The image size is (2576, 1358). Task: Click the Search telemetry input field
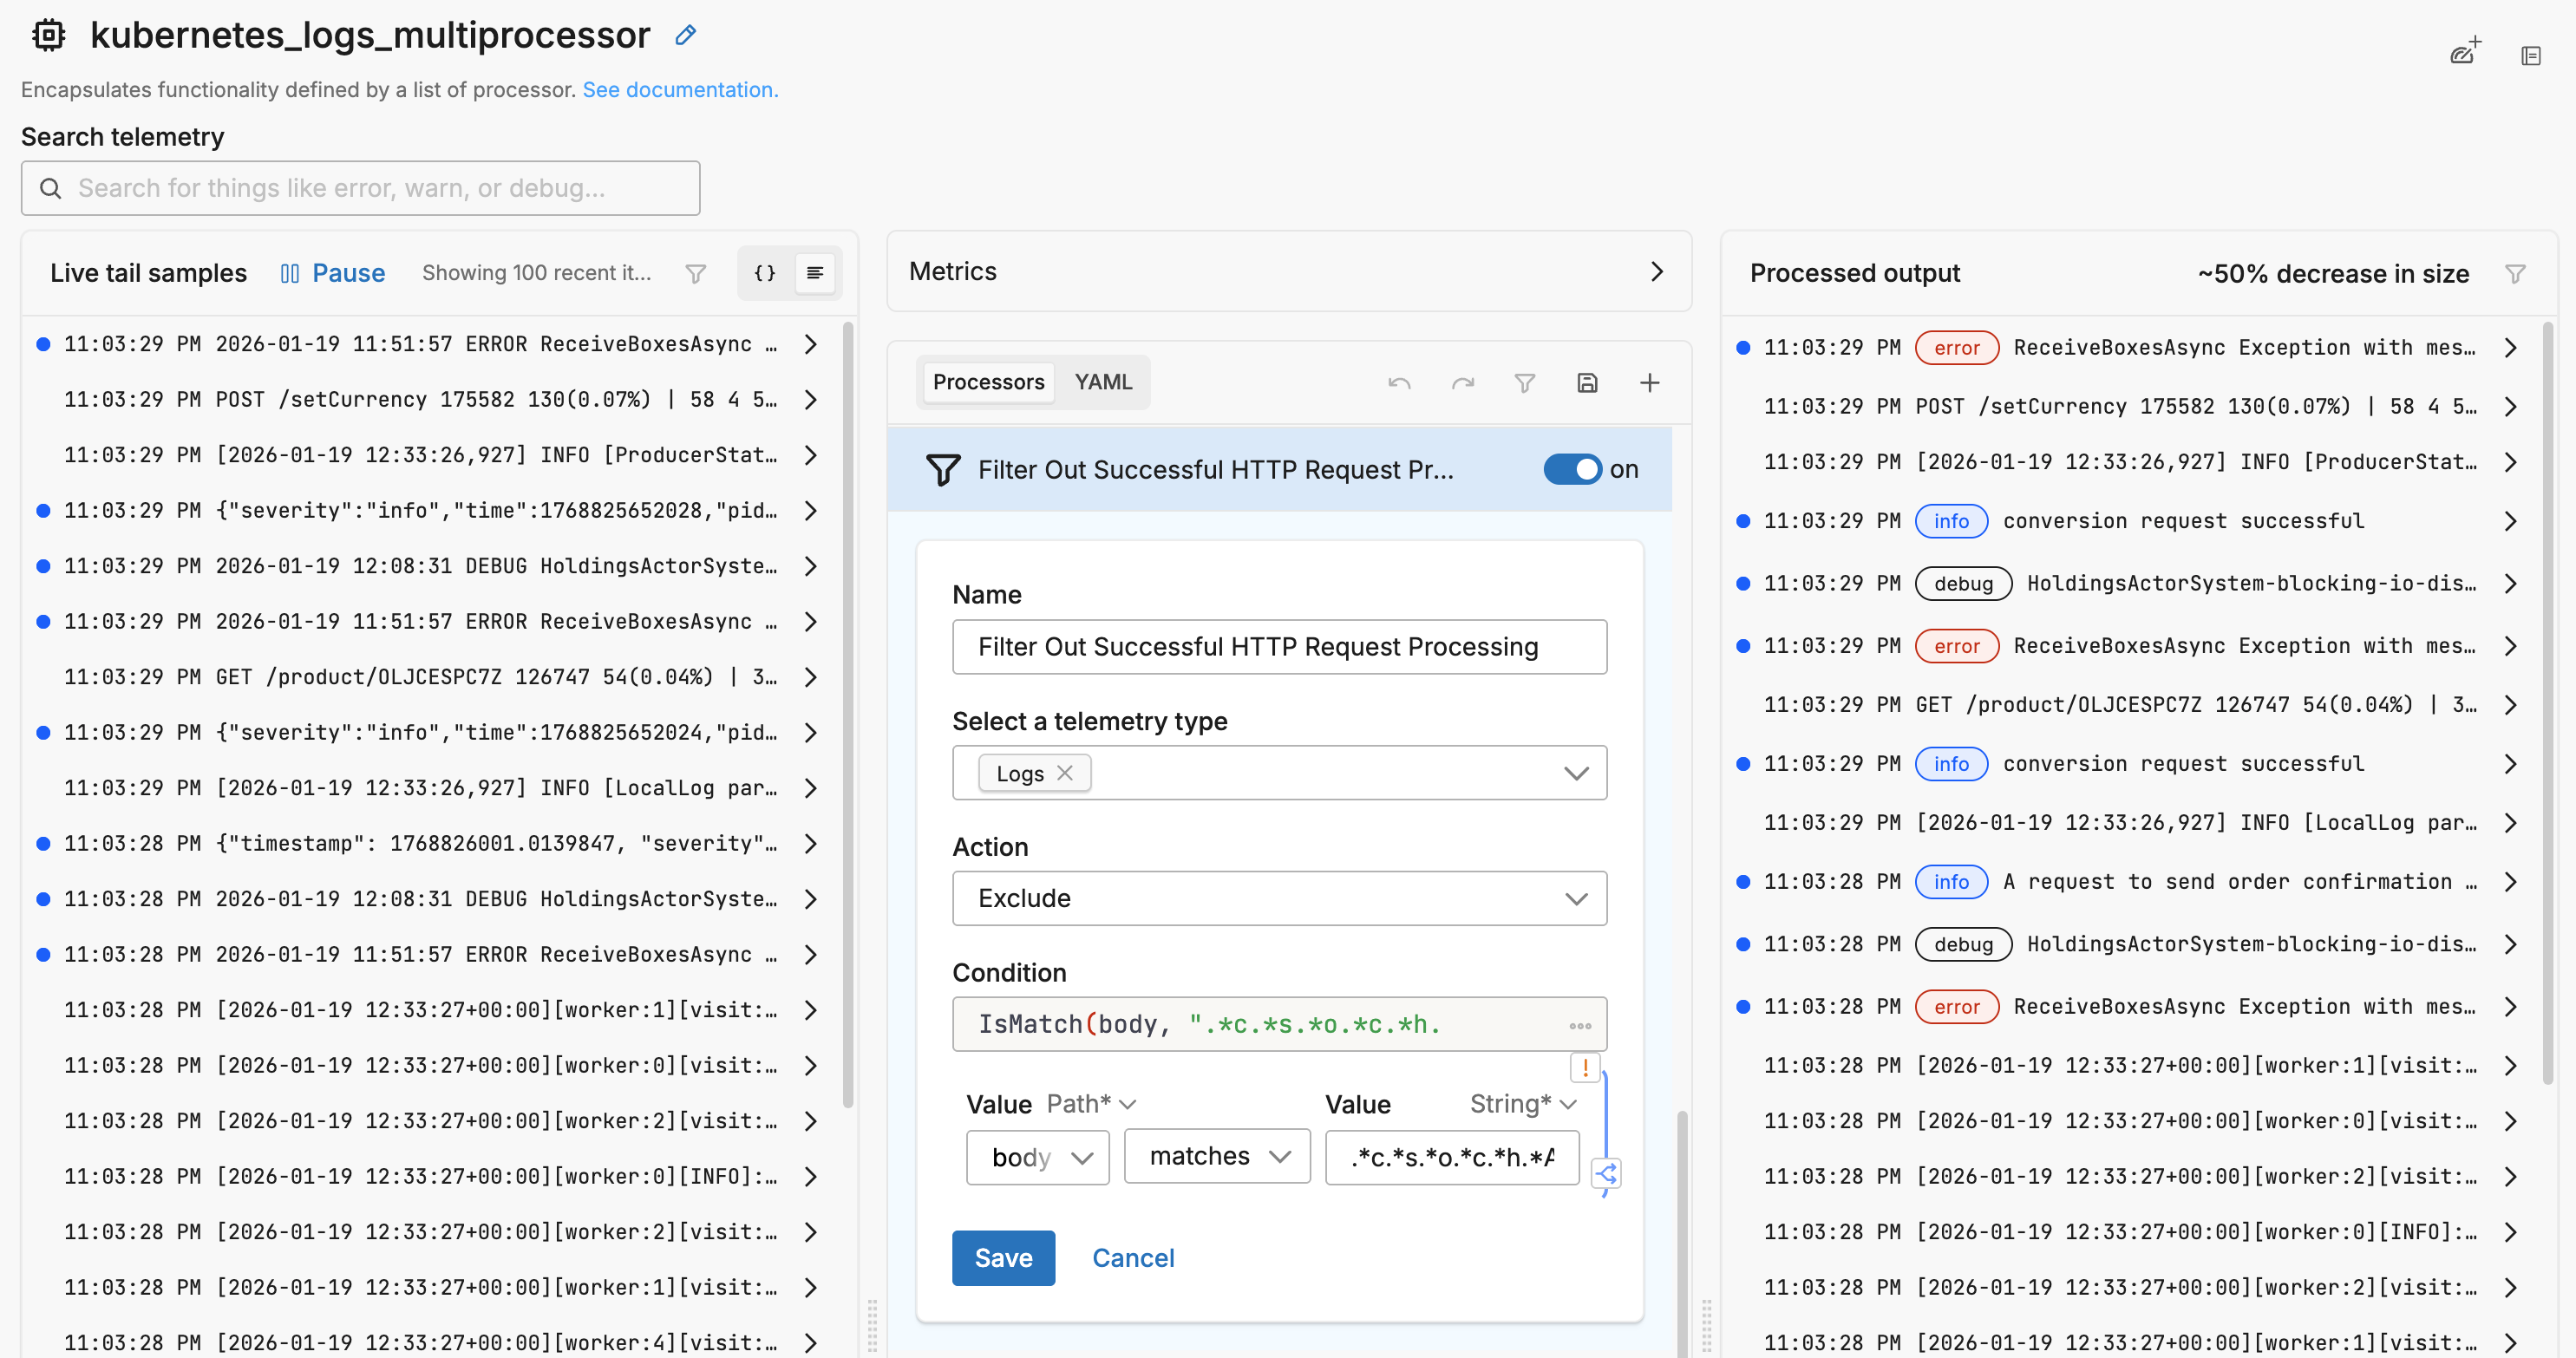click(360, 188)
